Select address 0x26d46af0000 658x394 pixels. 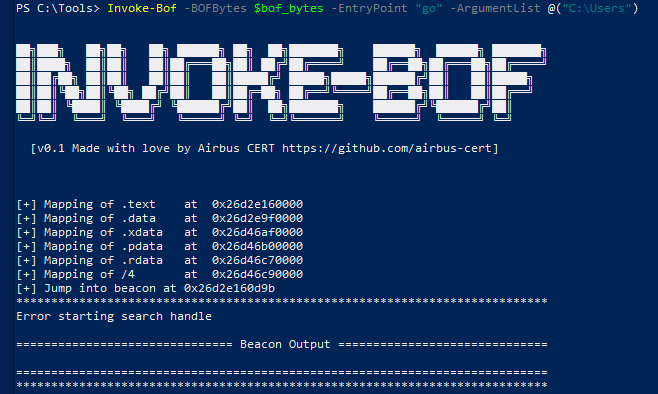257,232
